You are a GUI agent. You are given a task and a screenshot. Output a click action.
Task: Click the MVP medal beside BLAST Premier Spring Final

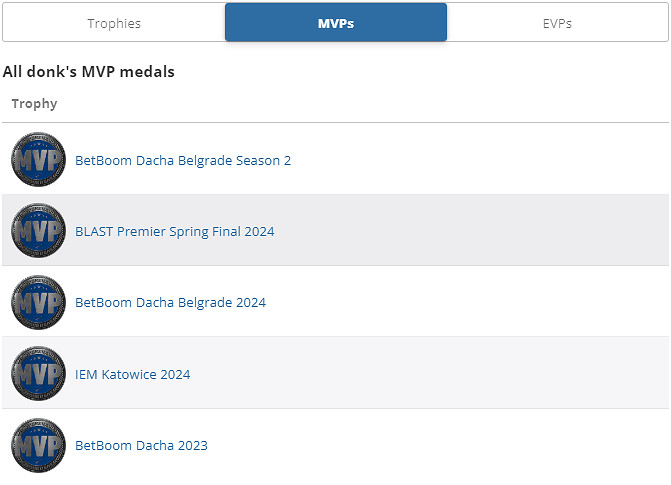click(x=38, y=231)
